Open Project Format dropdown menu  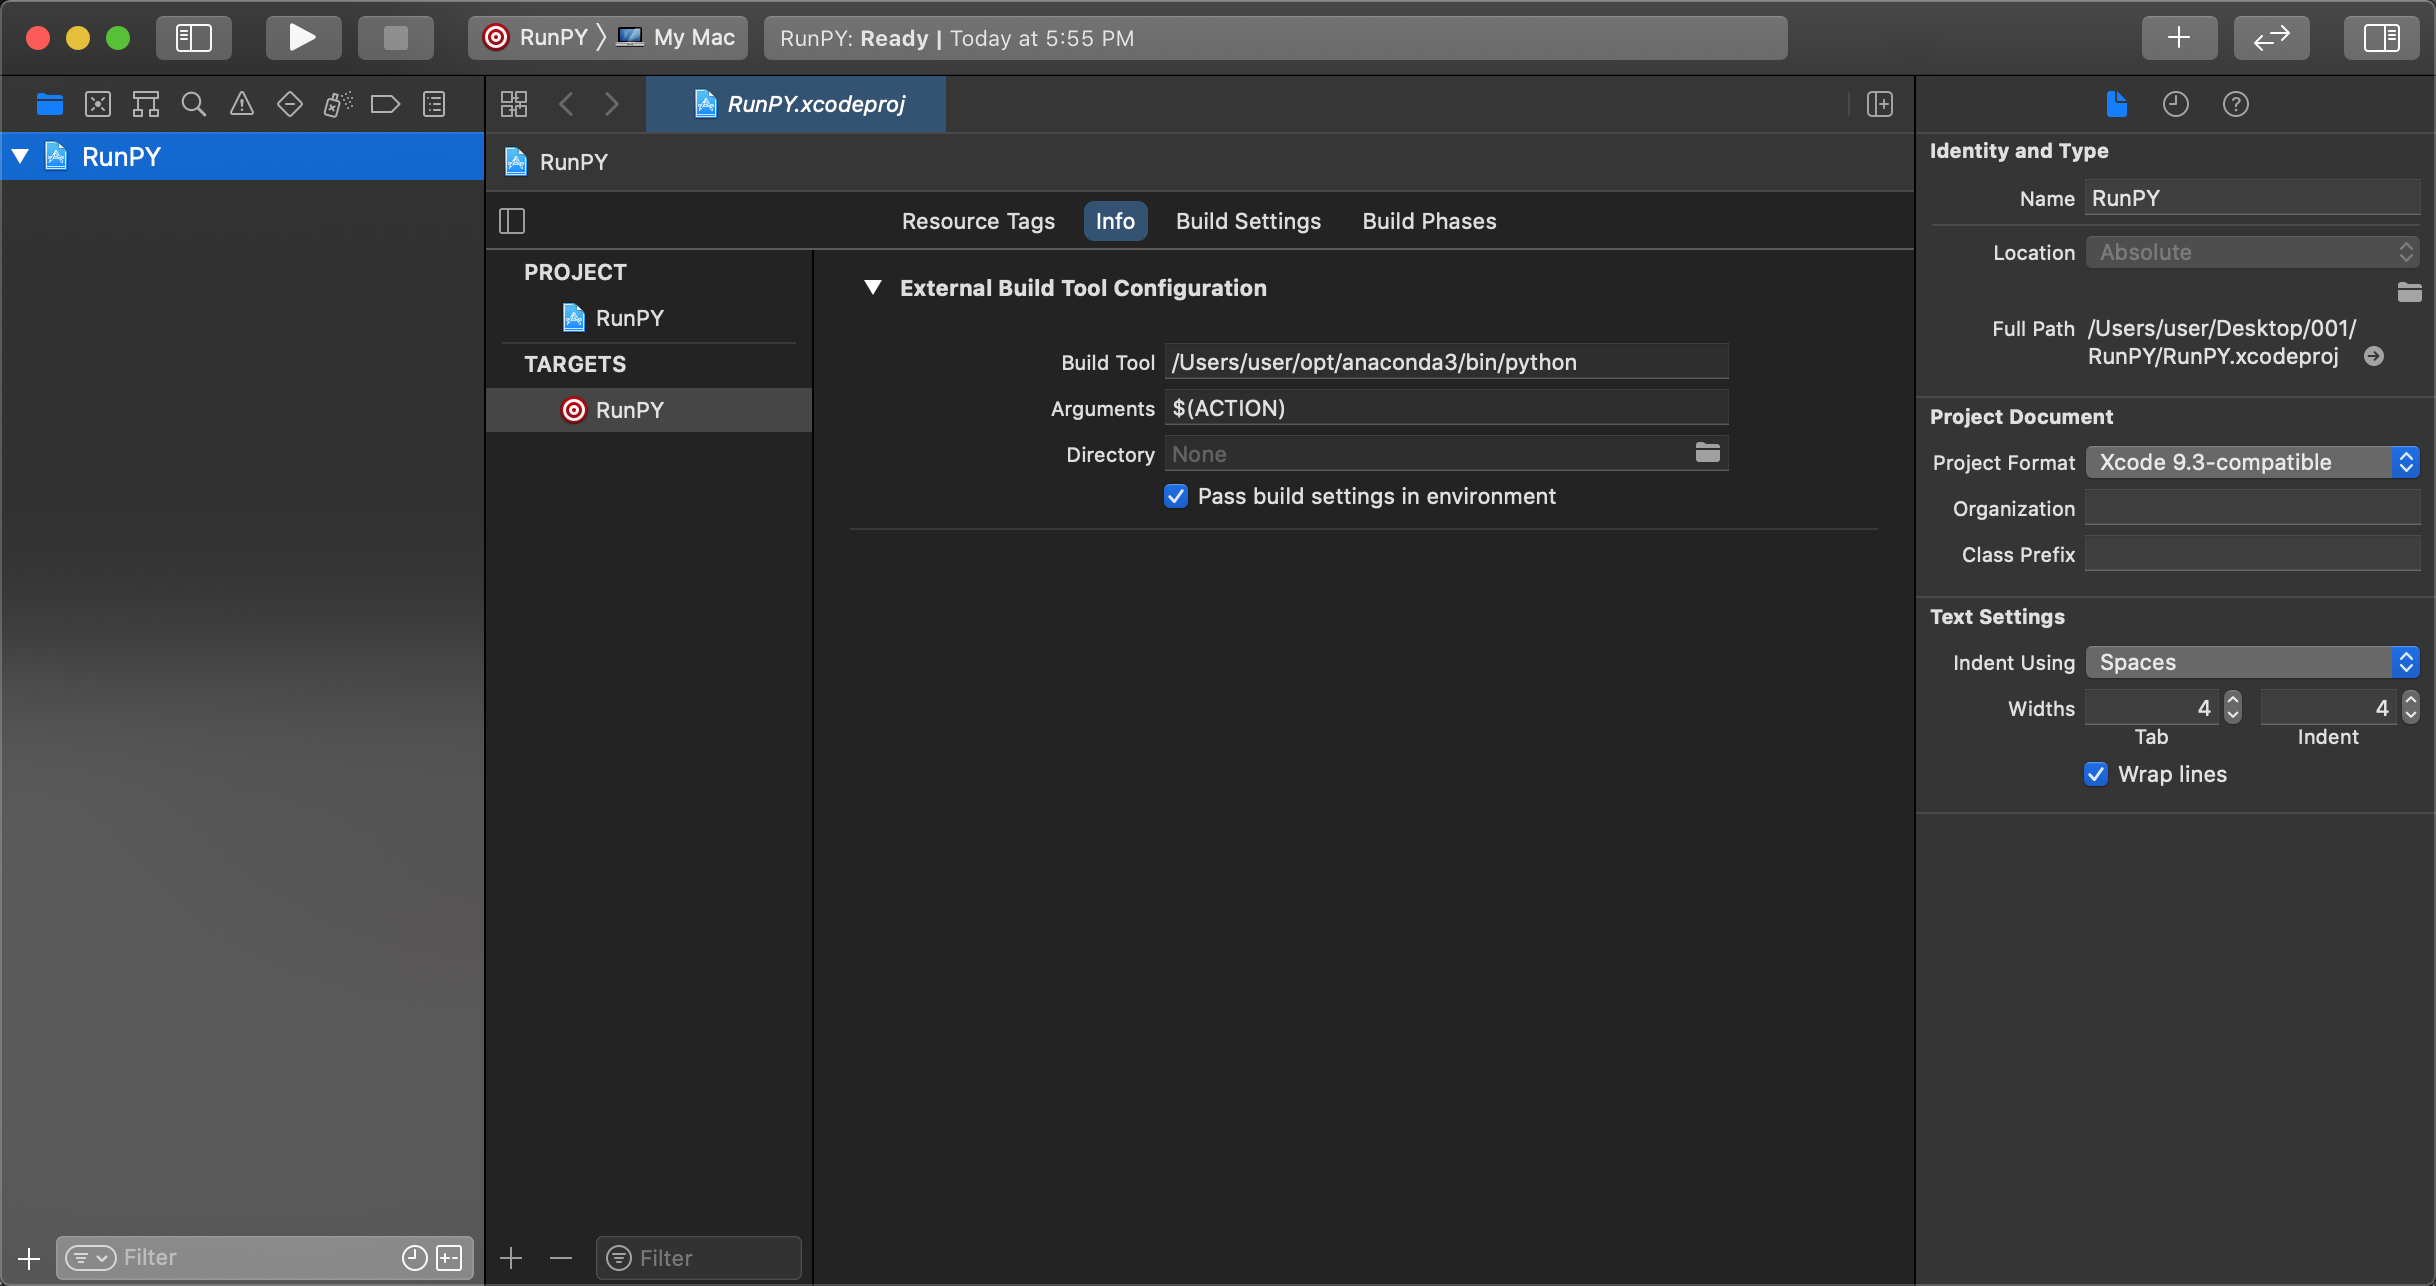click(2256, 463)
